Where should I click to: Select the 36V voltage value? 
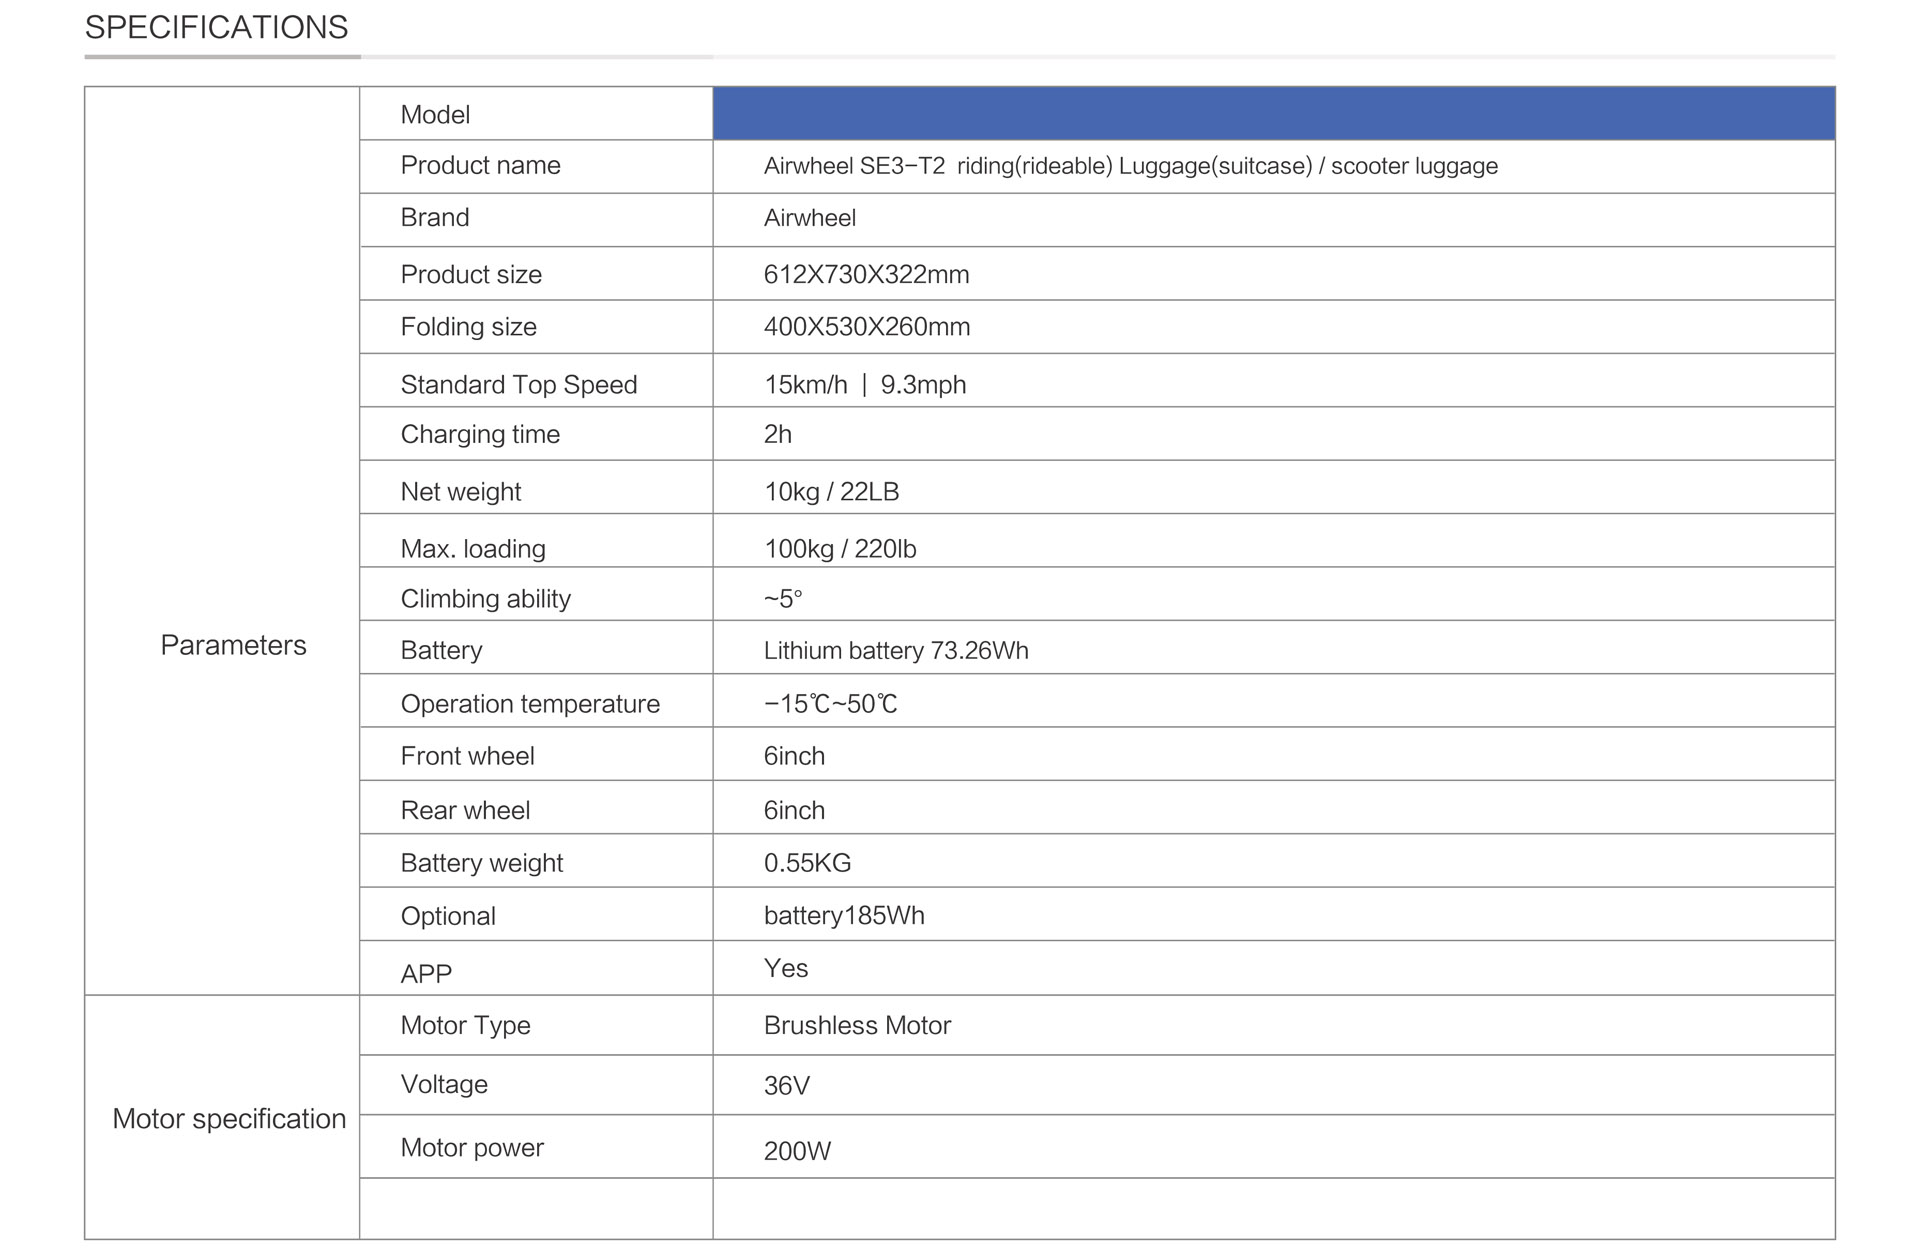pyautogui.click(x=786, y=1086)
